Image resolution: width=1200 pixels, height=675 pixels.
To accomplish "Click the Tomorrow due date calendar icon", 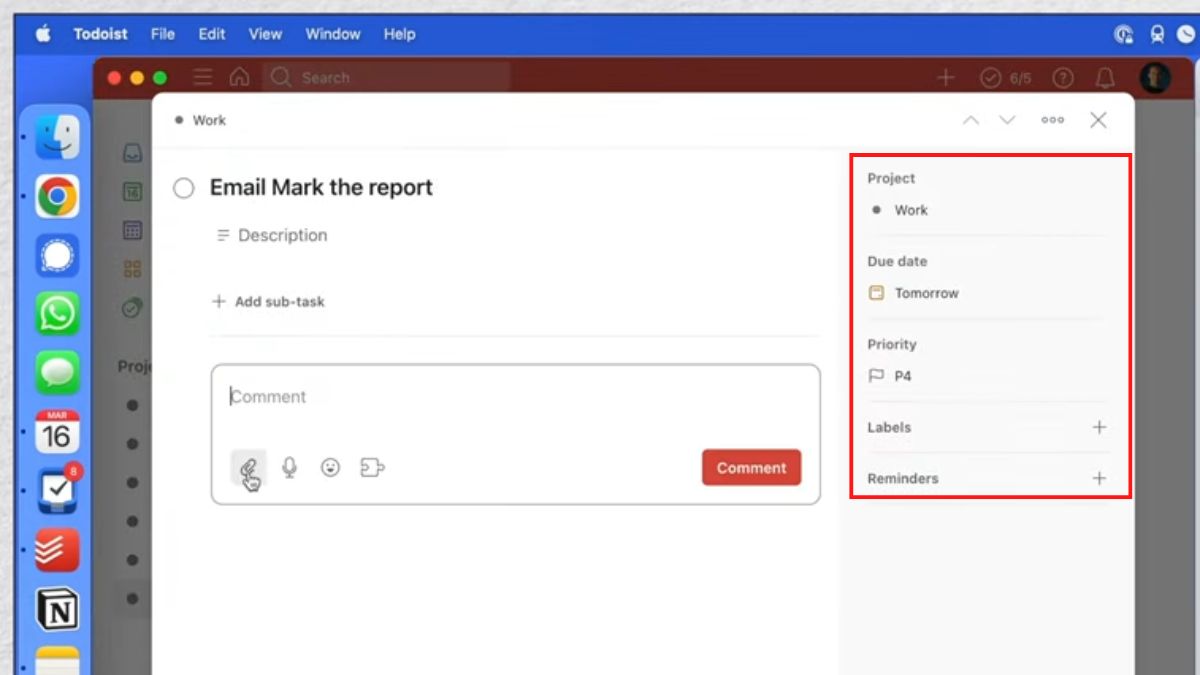I will coord(876,293).
